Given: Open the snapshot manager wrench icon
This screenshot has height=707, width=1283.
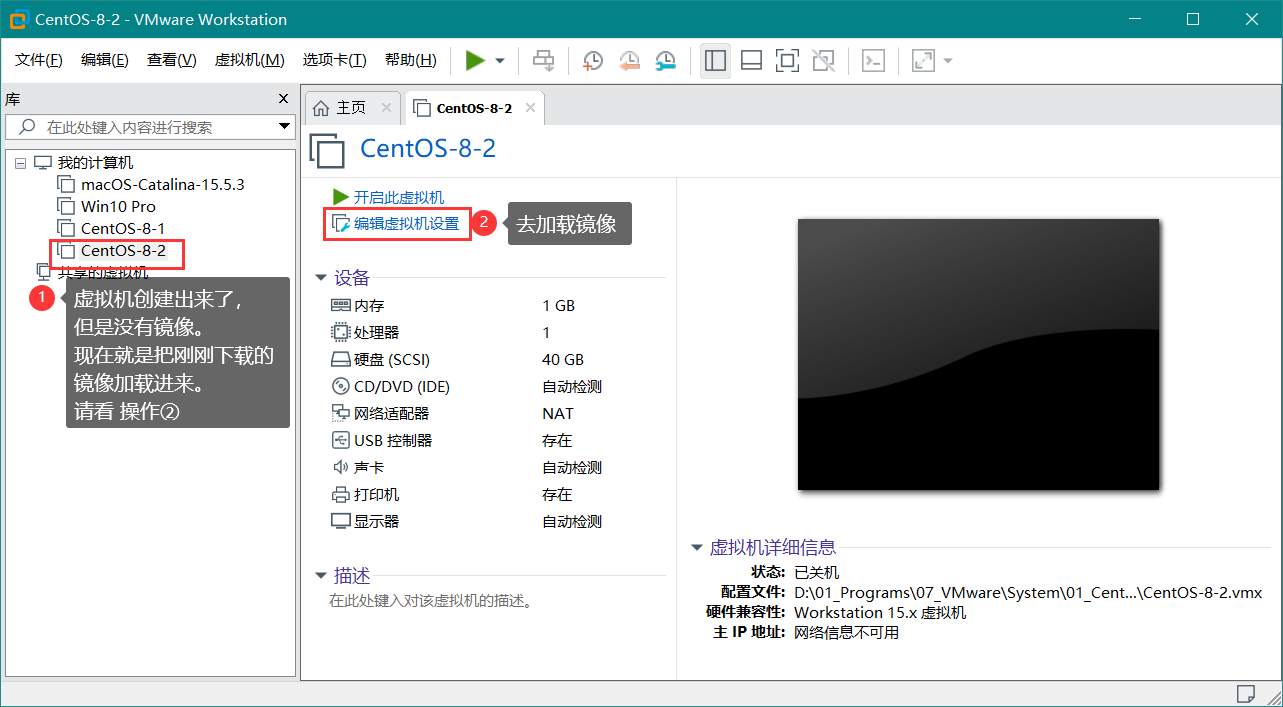Looking at the screenshot, I should (665, 61).
